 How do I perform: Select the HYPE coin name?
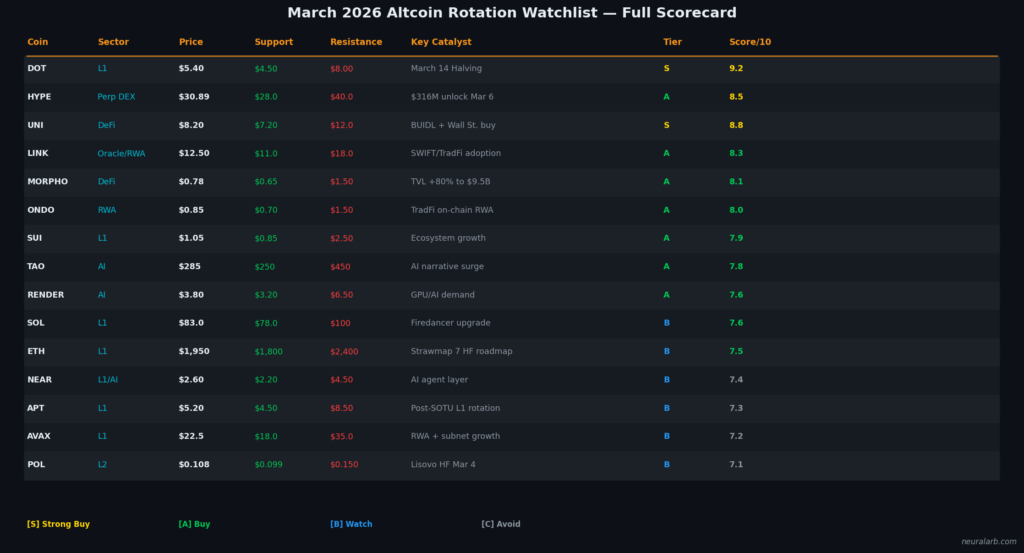click(x=39, y=97)
